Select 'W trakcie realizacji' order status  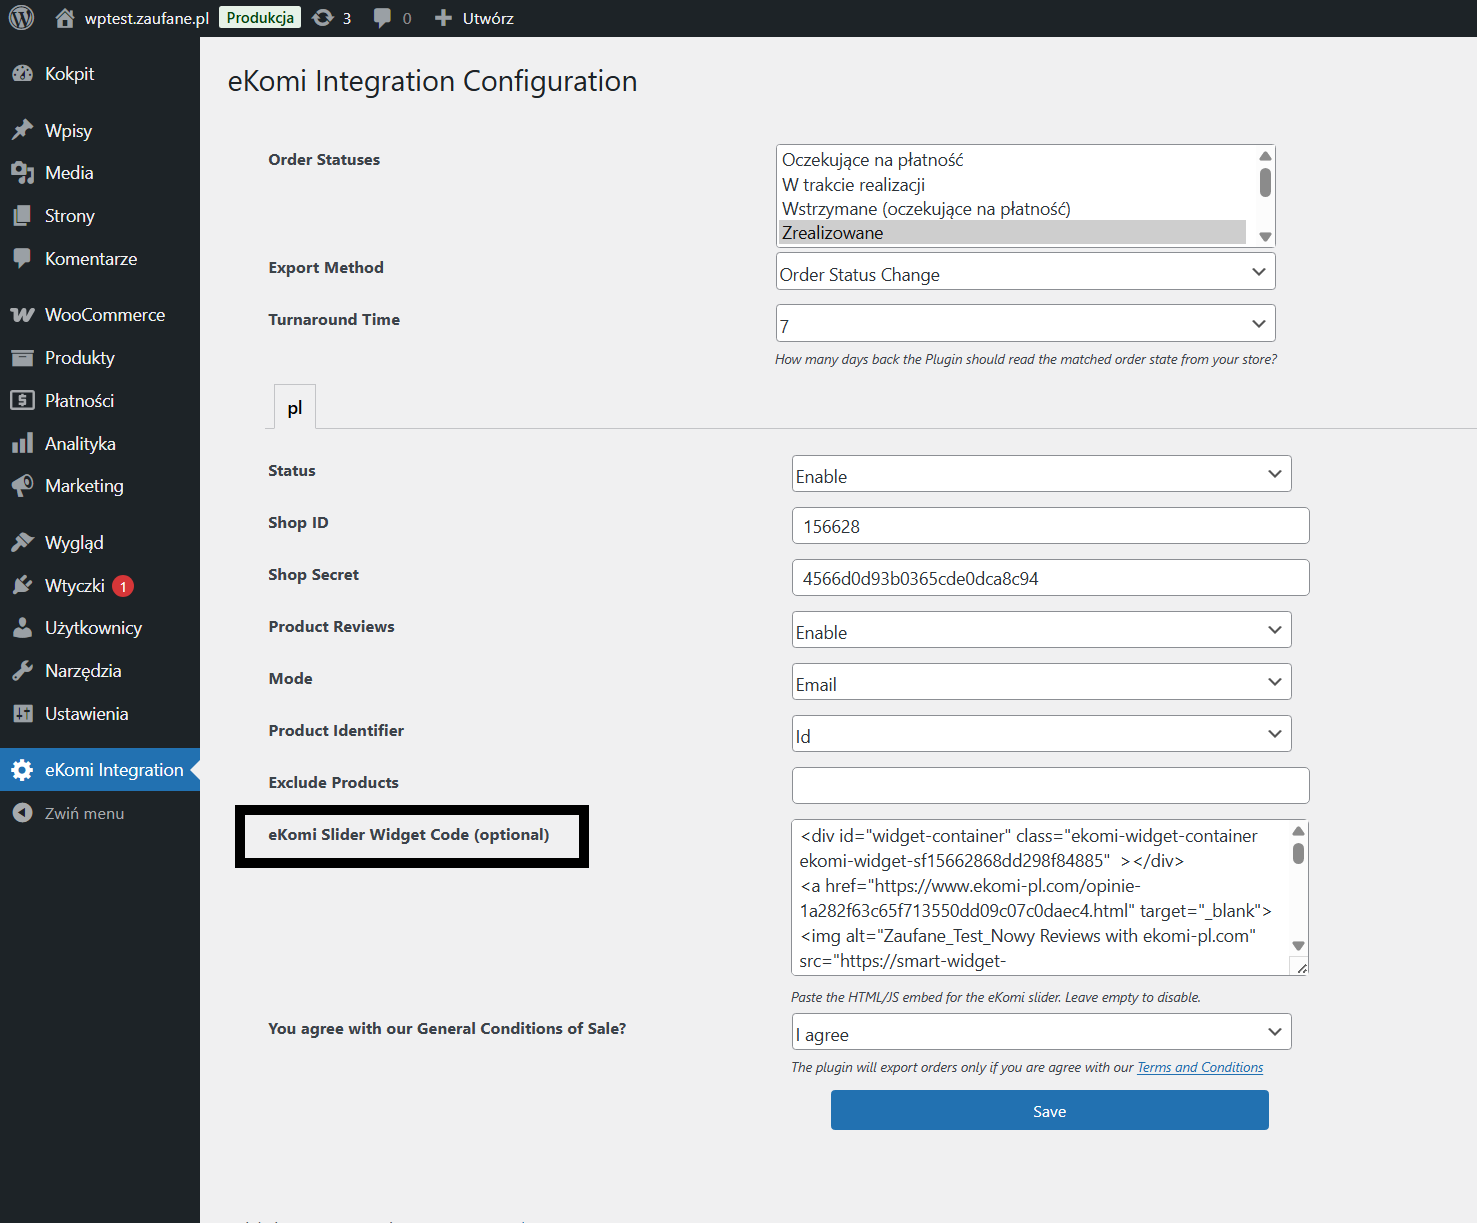[x=853, y=185]
